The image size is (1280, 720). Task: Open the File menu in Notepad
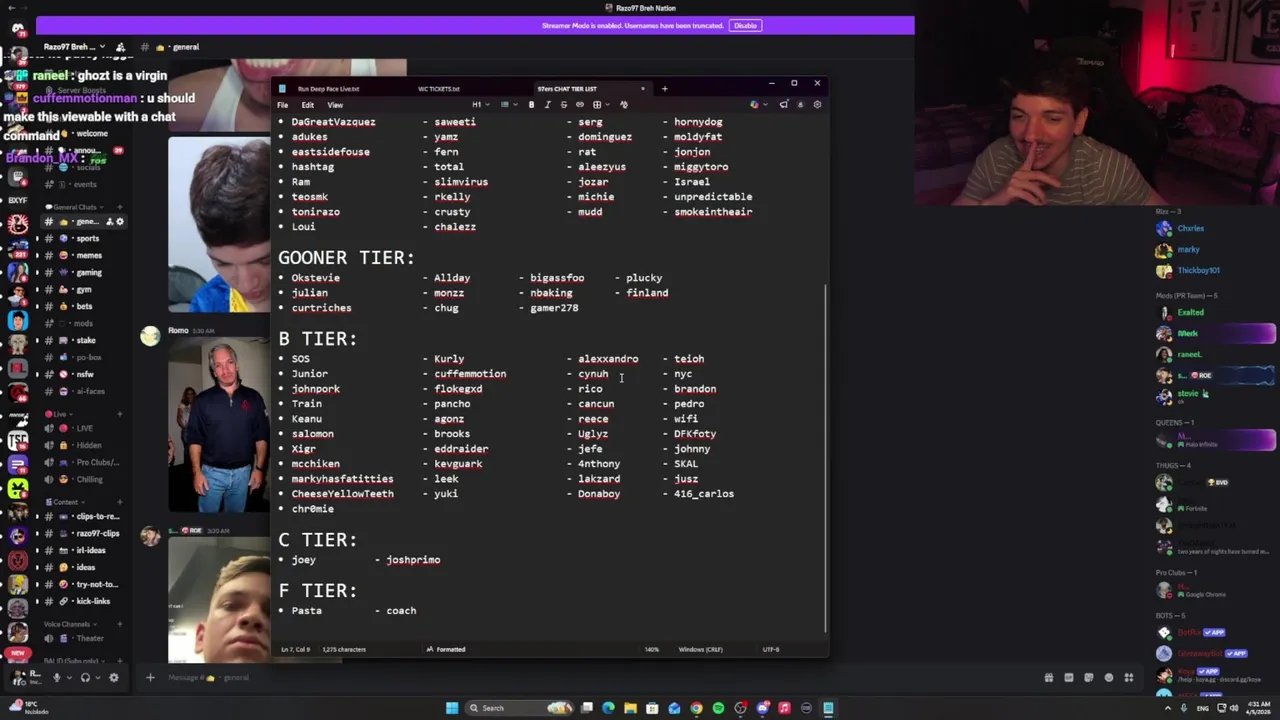pyautogui.click(x=283, y=105)
